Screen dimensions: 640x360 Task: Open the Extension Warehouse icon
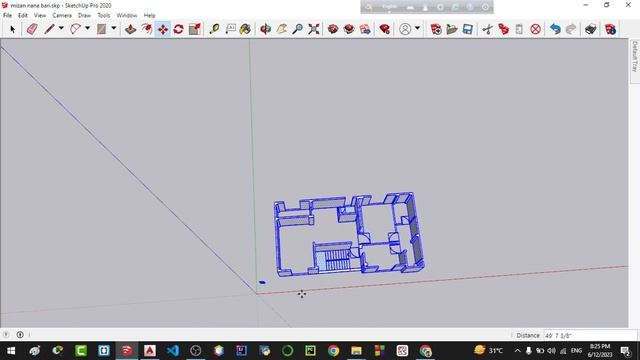(x=349, y=29)
